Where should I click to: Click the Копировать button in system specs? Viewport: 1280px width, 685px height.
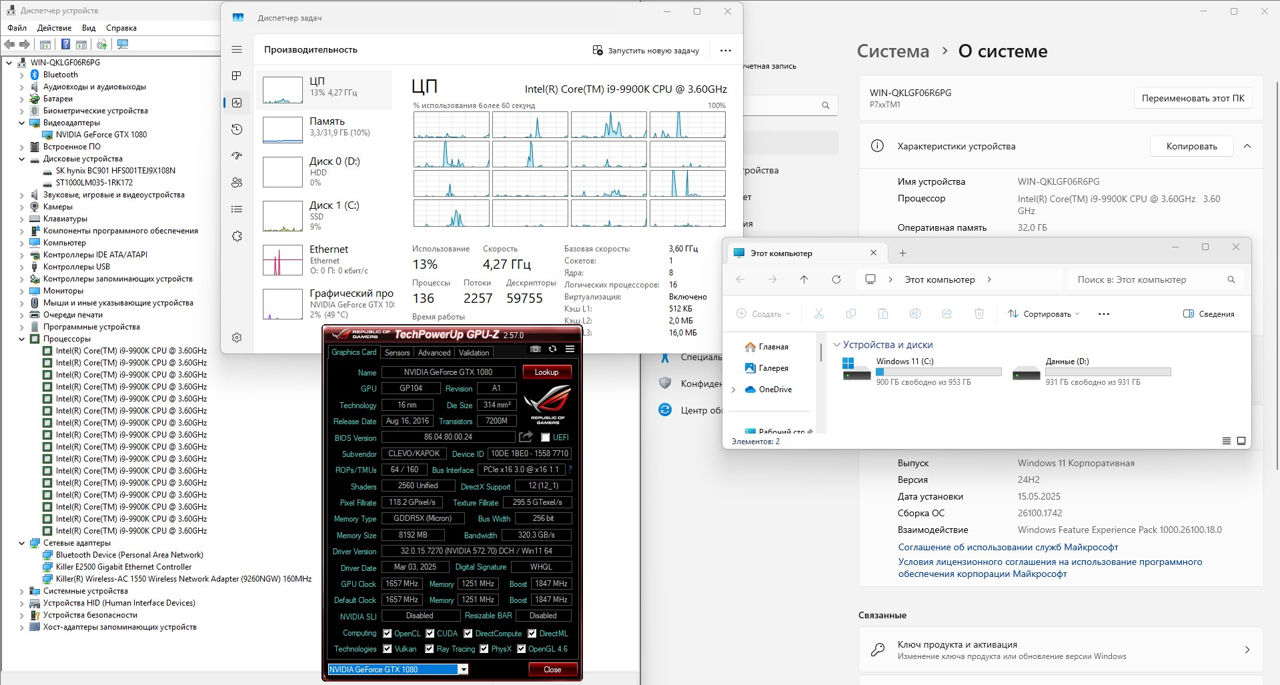(x=1191, y=146)
